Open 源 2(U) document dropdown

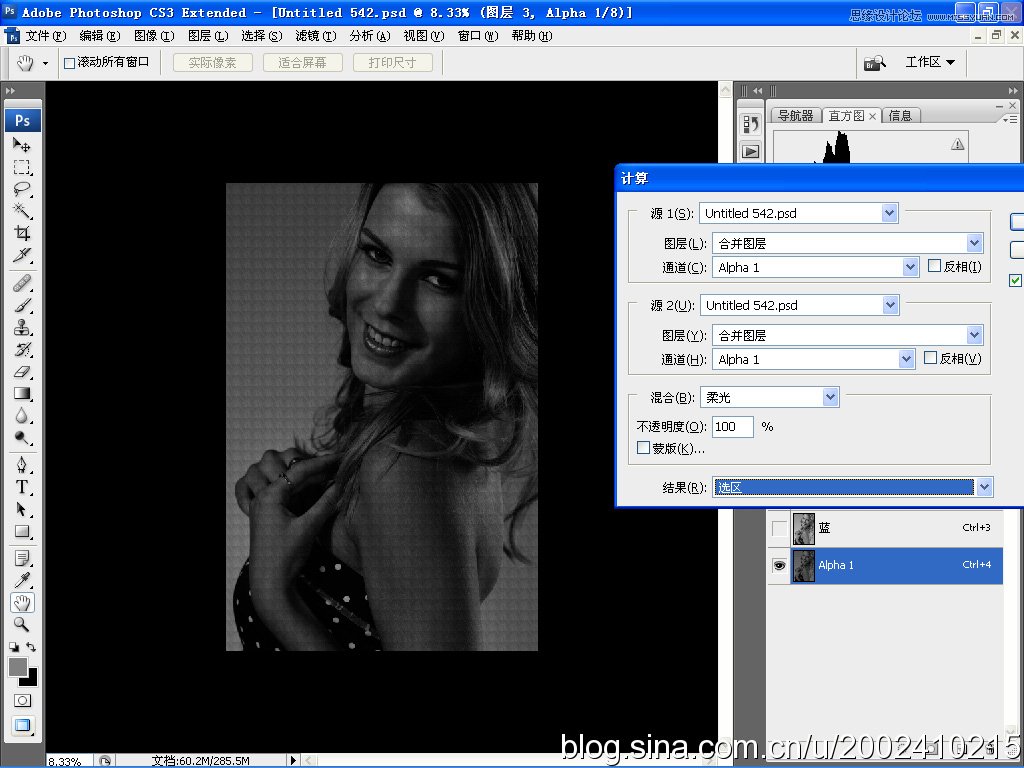click(x=890, y=305)
